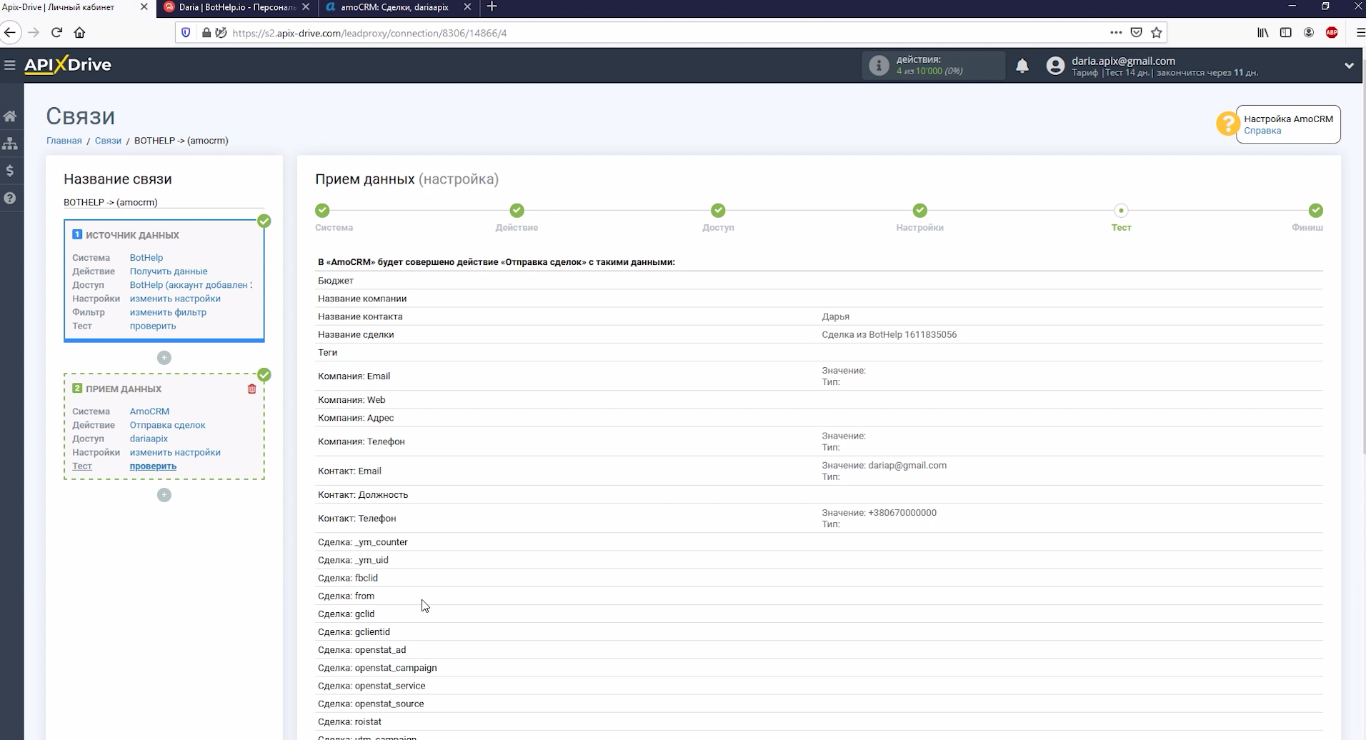Open the help question icon in sidebar
The image size is (1366, 740).
tap(10, 198)
